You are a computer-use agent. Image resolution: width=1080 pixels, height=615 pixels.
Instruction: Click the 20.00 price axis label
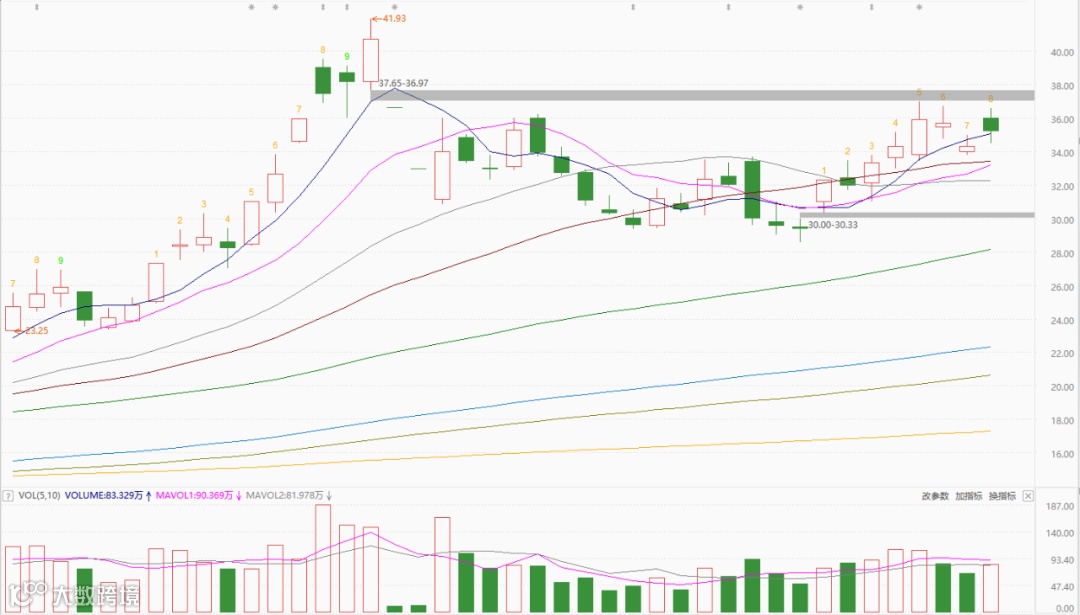tap(1062, 387)
